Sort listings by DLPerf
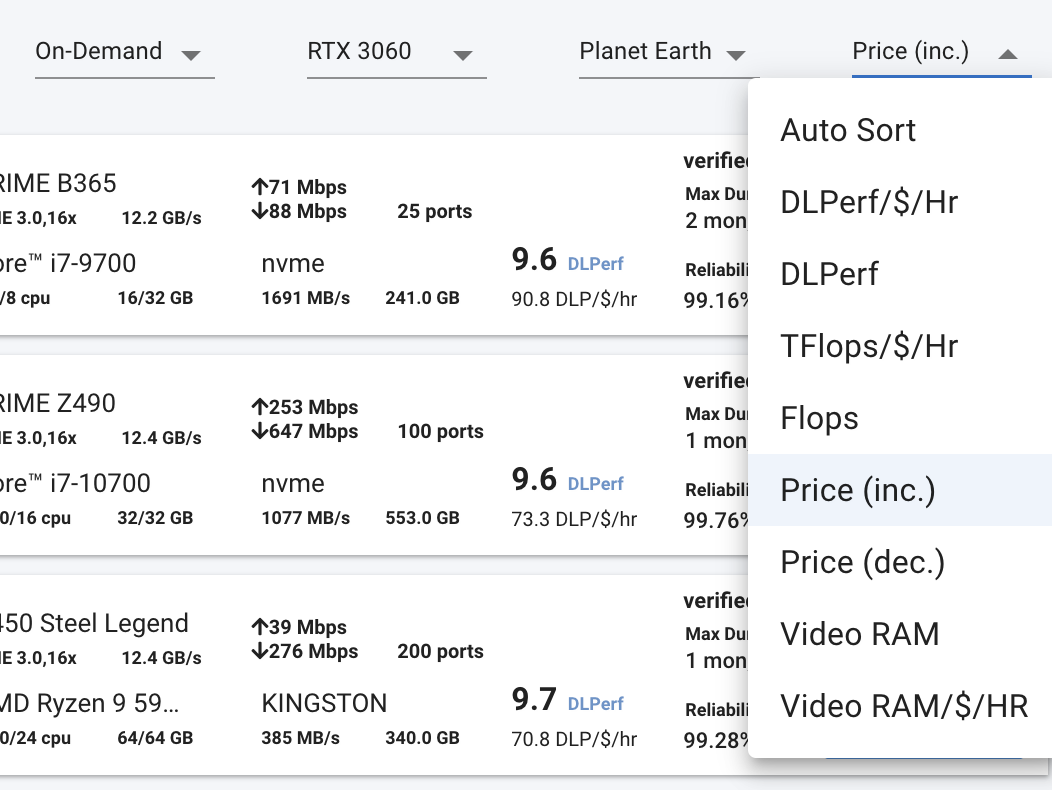The height and width of the screenshot is (790, 1052). (829, 274)
